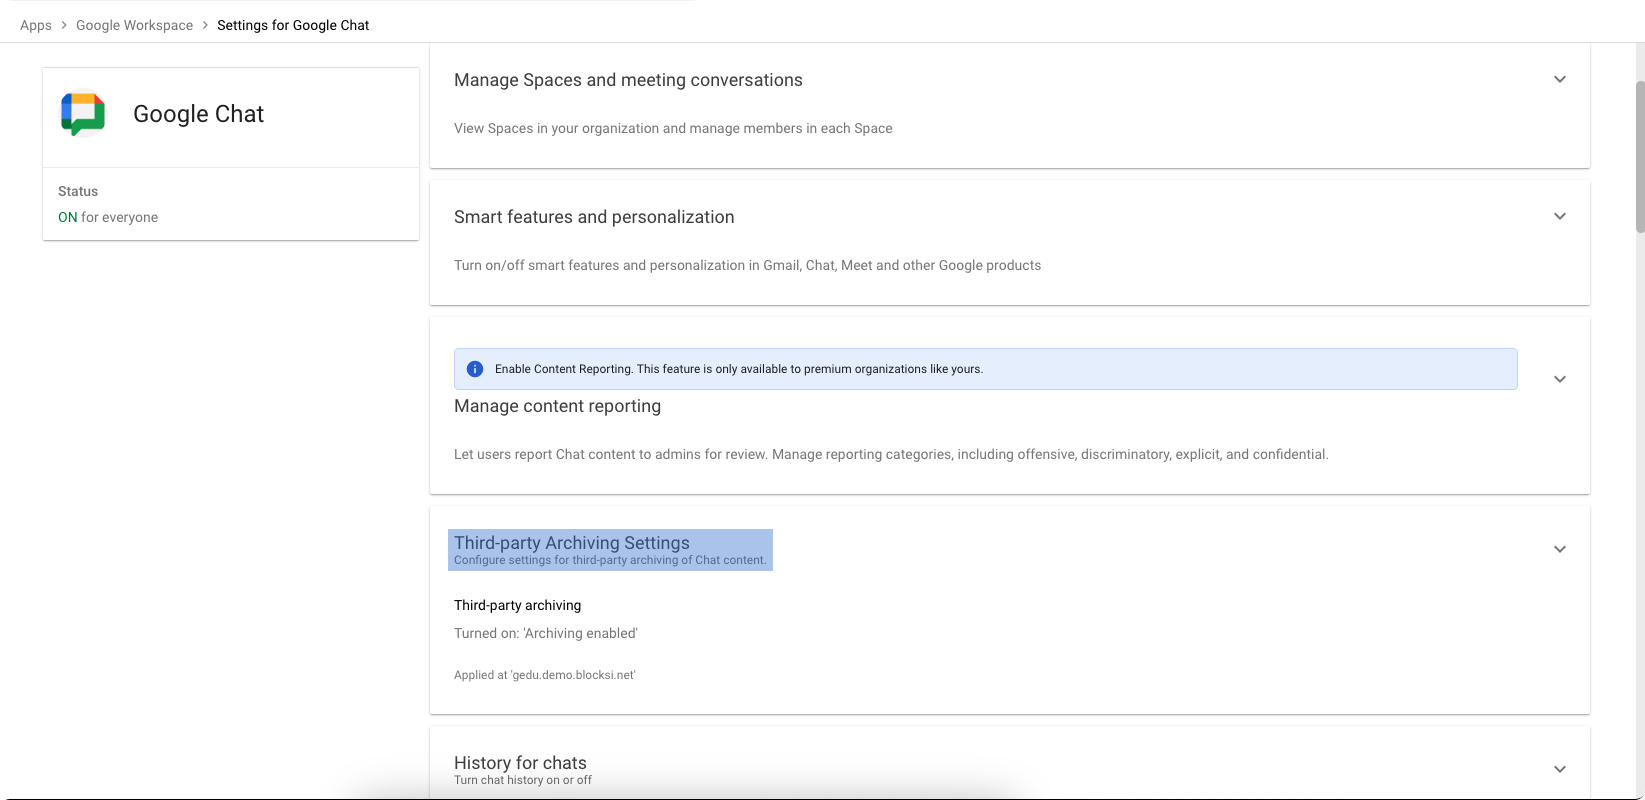The image size is (1645, 800).
Task: Click the Third-party Archiving Settings heading
Action: 572,542
